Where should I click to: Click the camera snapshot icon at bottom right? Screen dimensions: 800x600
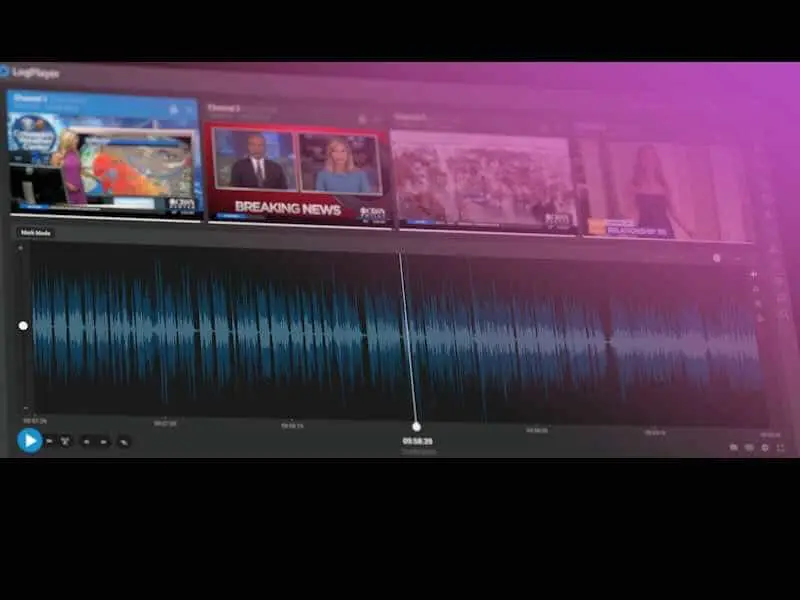pyautogui.click(x=734, y=448)
